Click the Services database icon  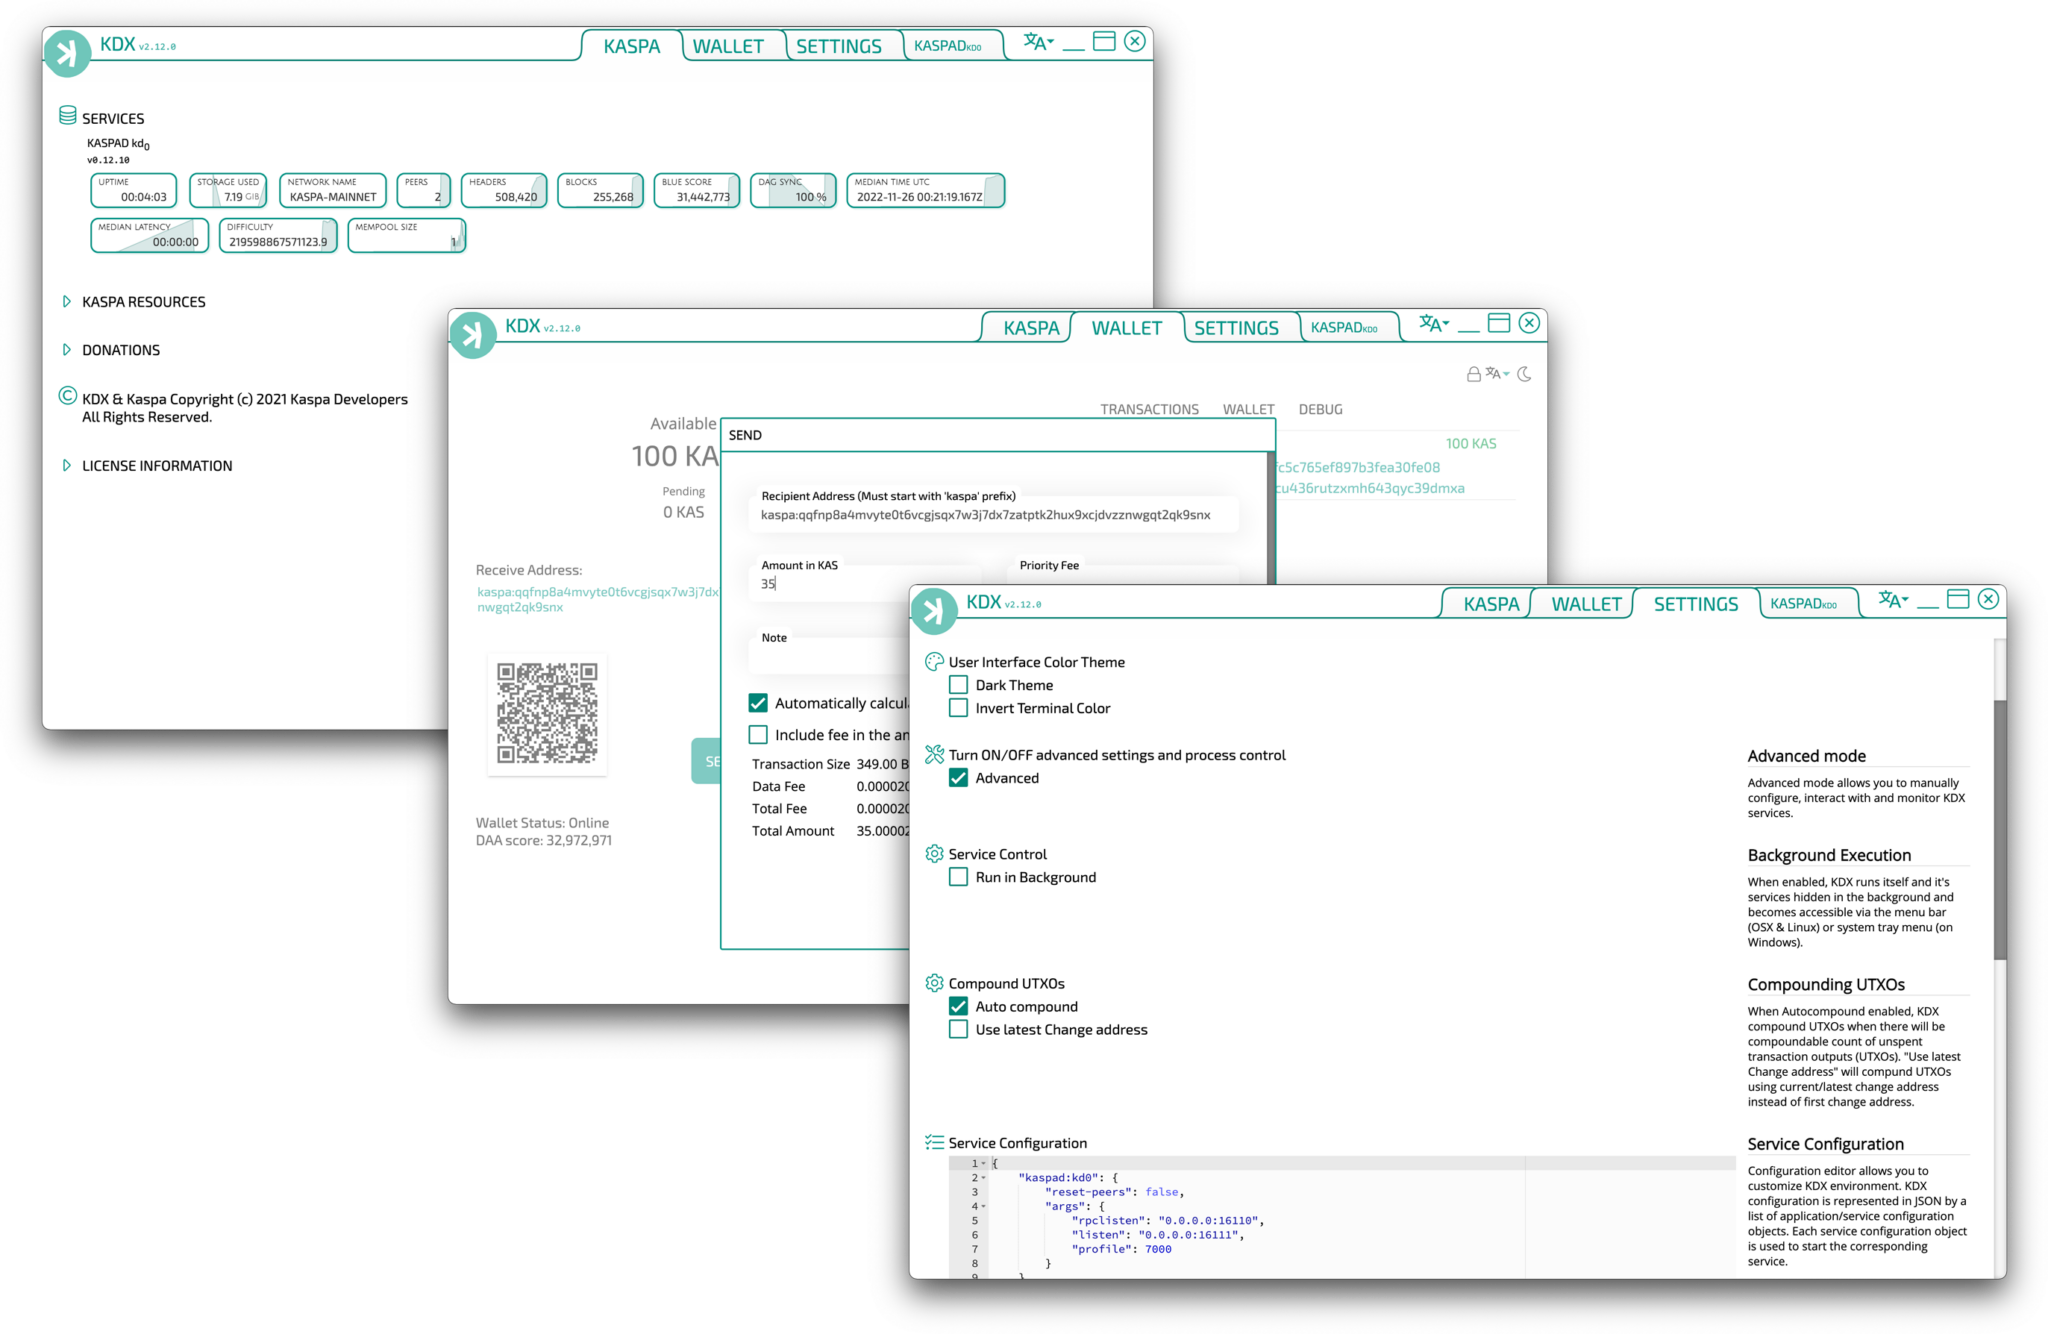pos(68,116)
